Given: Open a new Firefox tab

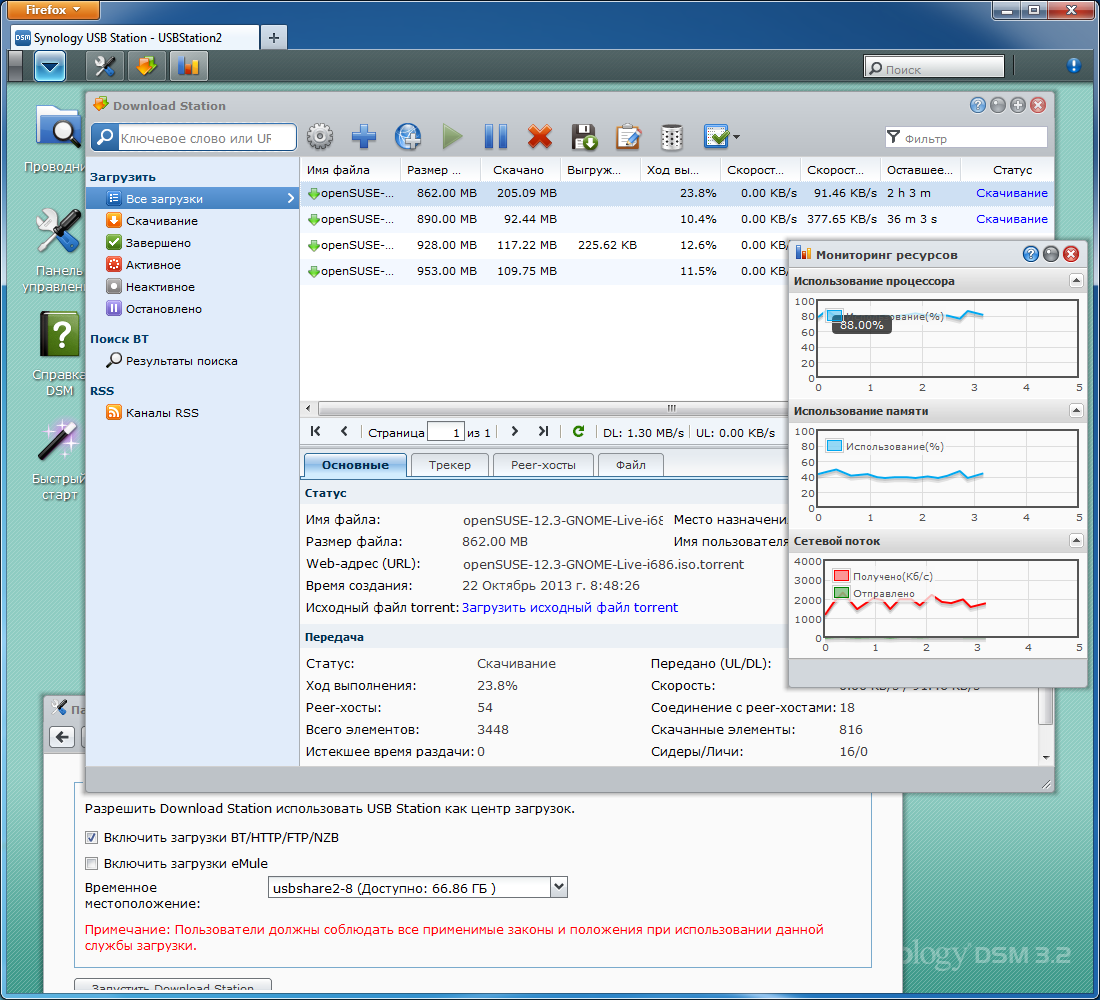Looking at the screenshot, I should click(x=274, y=38).
